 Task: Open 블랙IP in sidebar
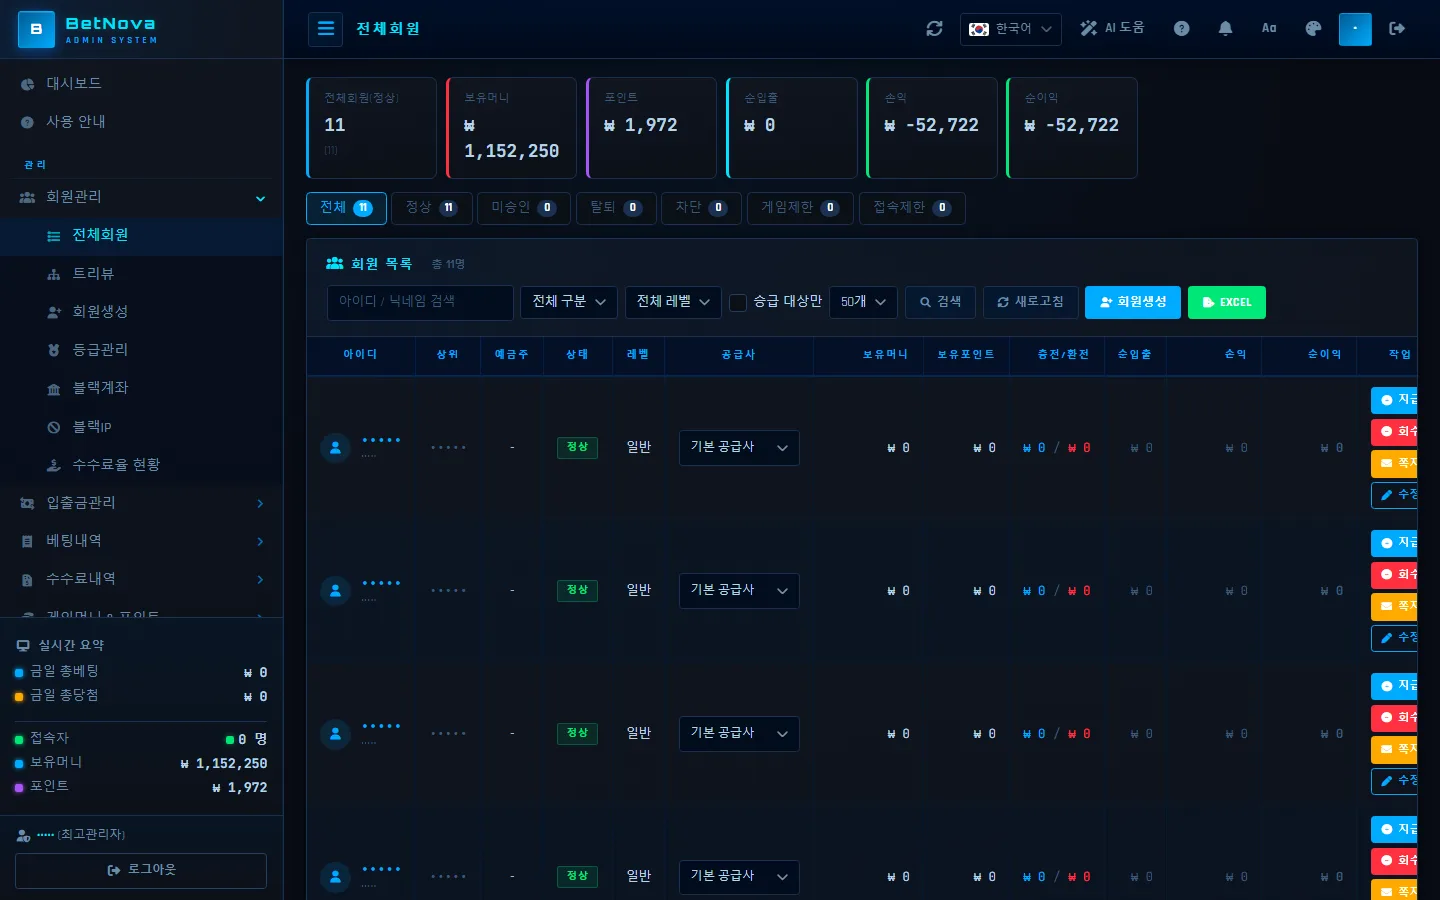pyautogui.click(x=141, y=427)
